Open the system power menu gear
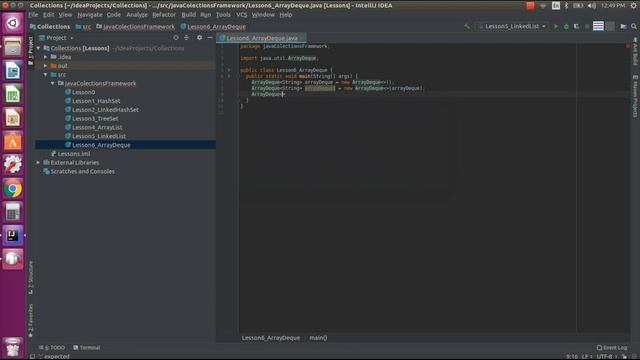This screenshot has height=360, width=640. pyautogui.click(x=634, y=5)
